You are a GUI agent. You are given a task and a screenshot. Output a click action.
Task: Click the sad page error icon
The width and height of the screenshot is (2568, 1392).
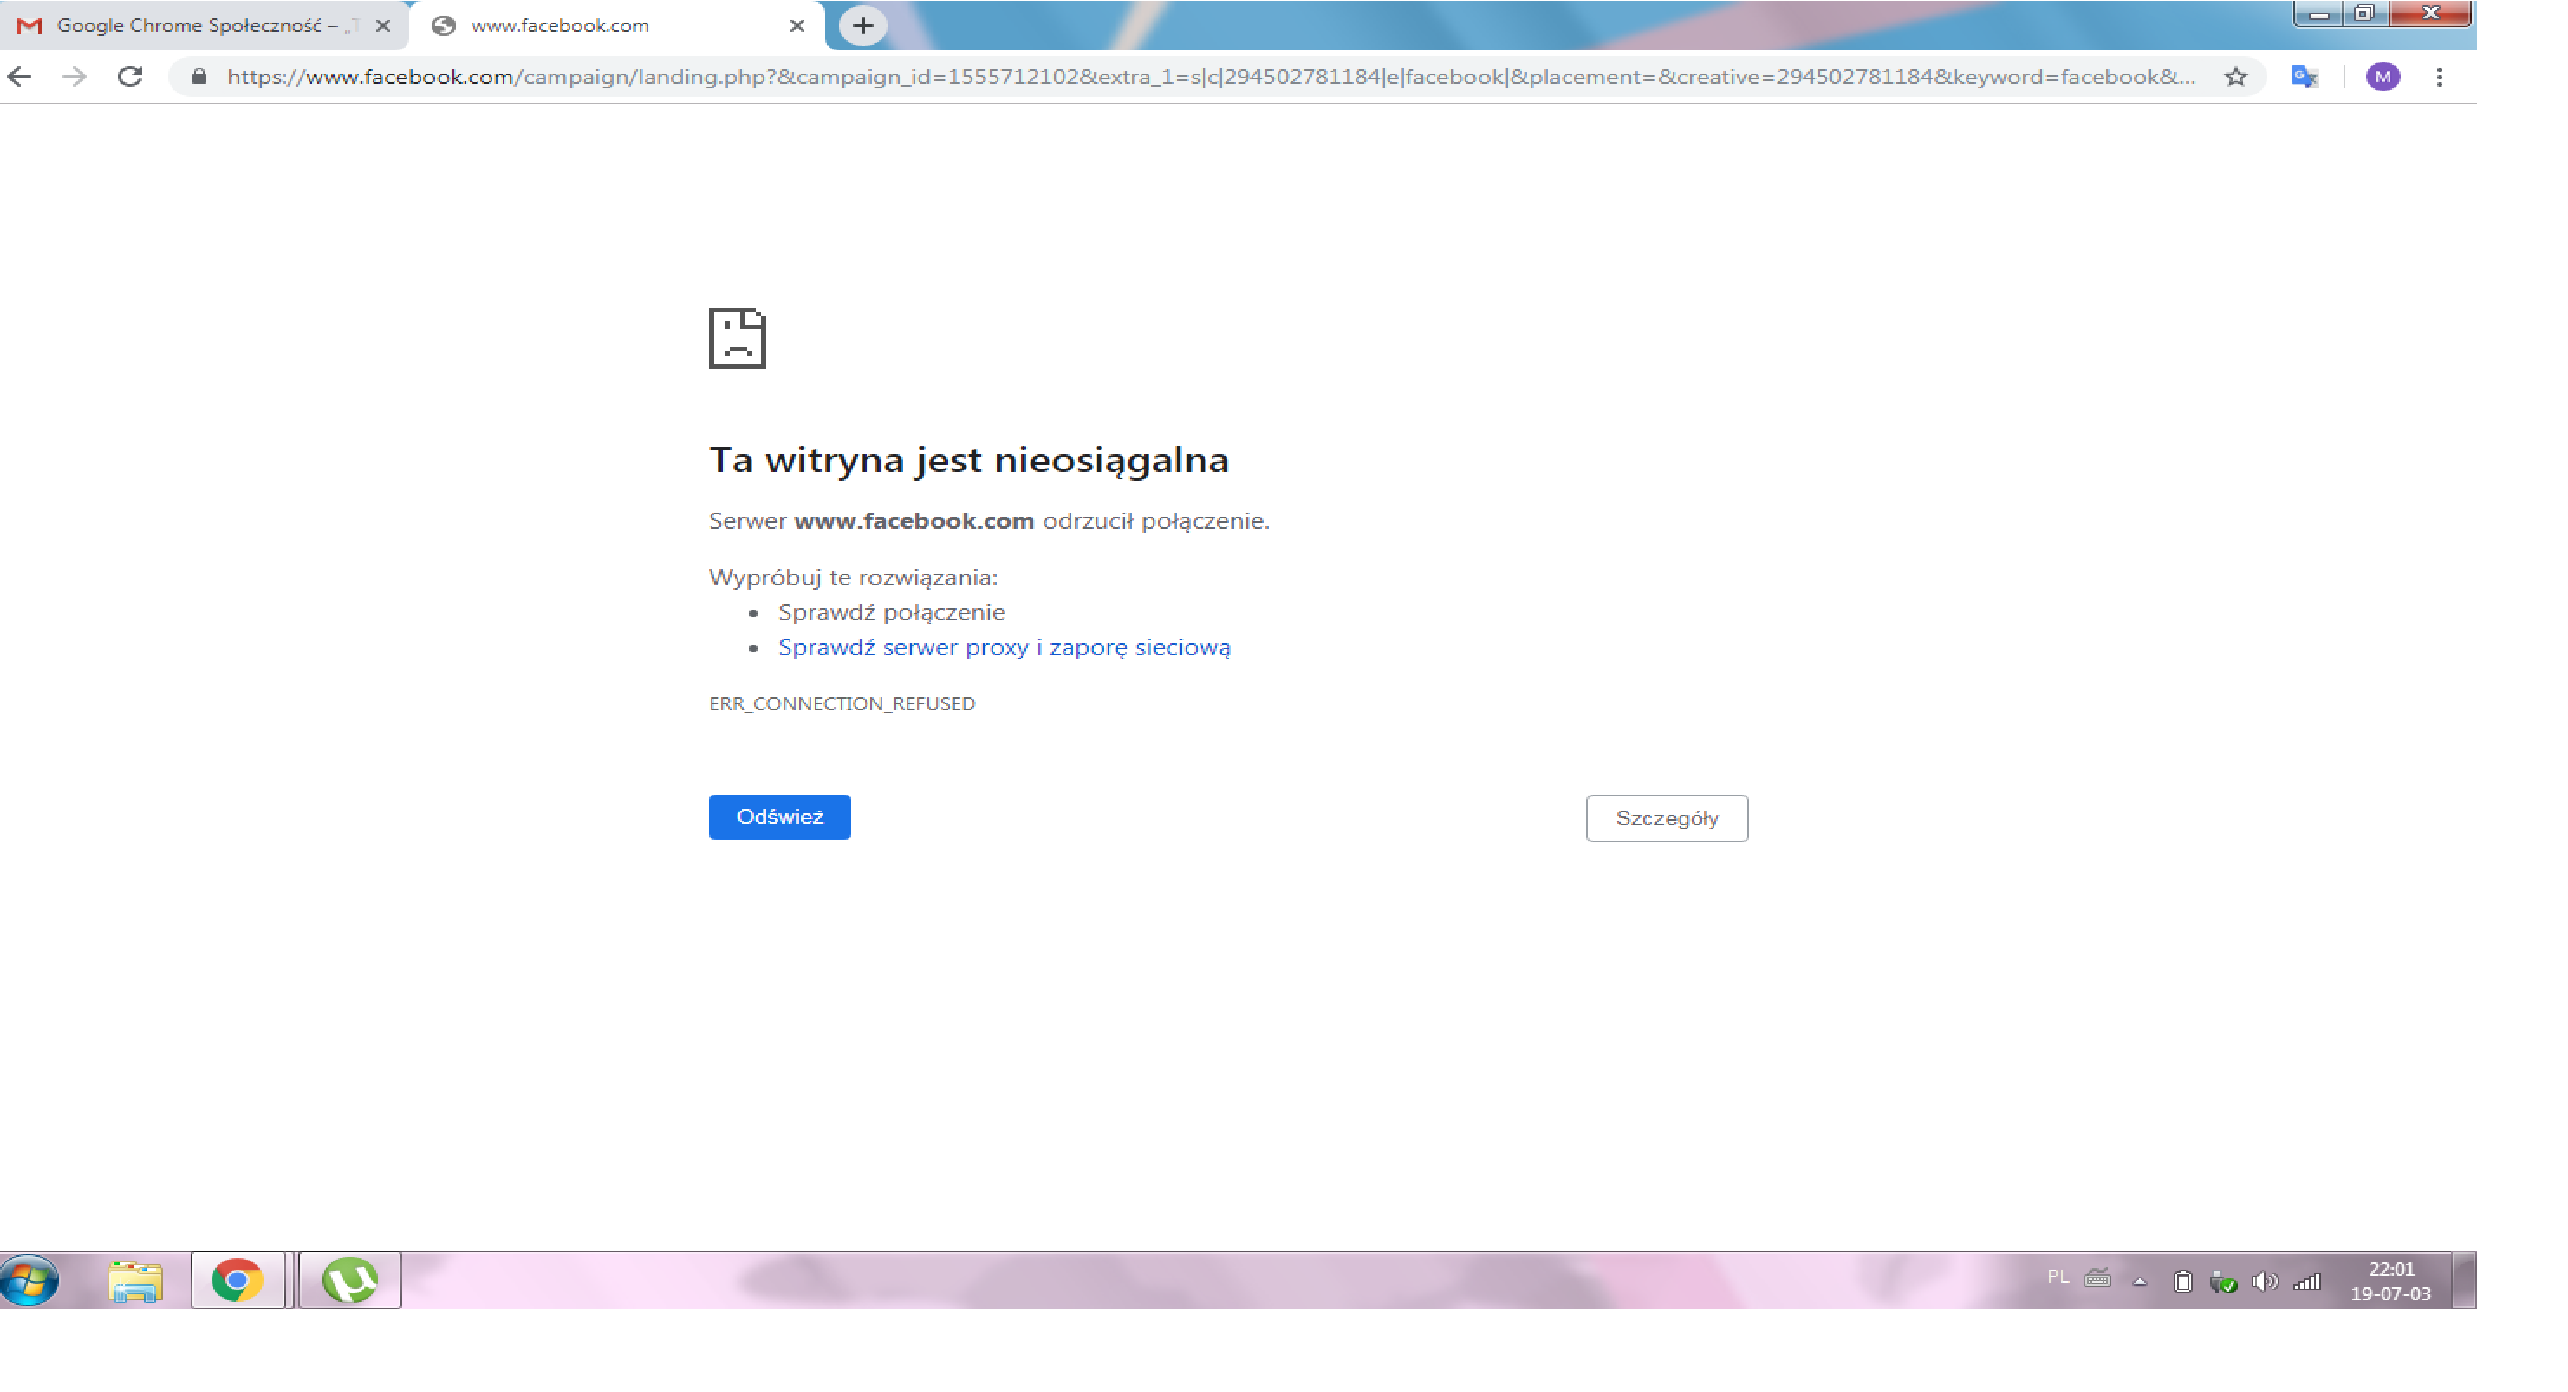point(737,338)
